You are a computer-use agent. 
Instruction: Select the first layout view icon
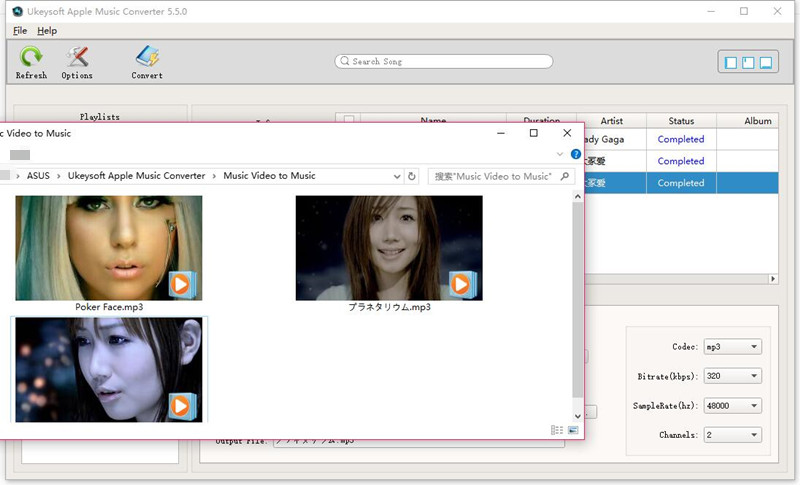pos(731,62)
